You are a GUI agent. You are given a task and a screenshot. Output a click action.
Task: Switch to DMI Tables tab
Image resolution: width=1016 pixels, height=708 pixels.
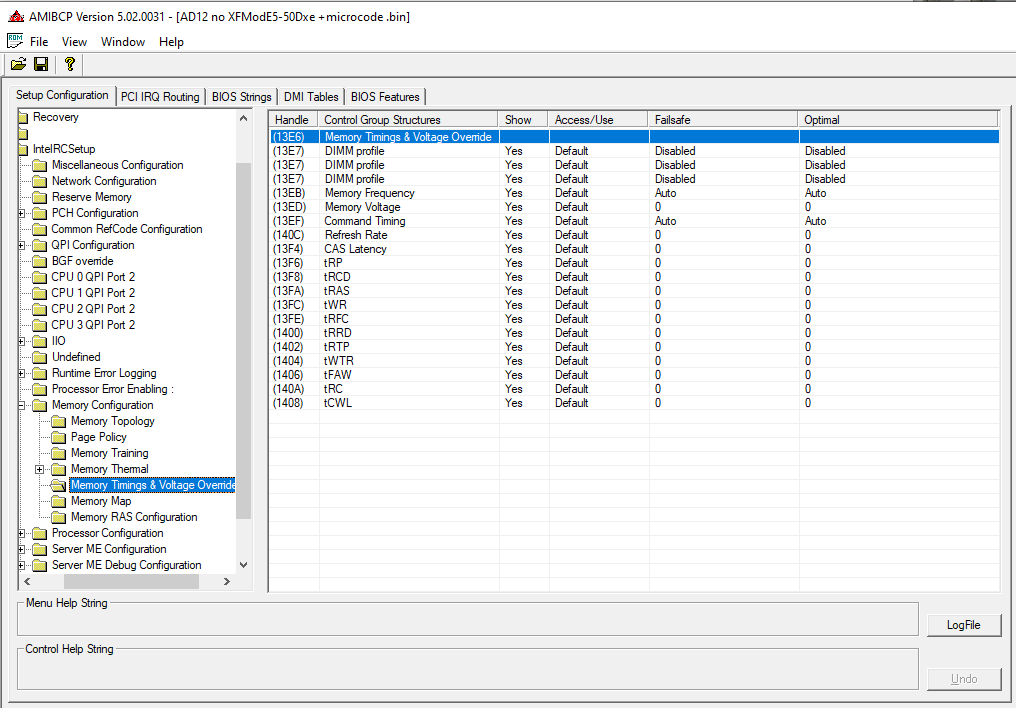pyautogui.click(x=311, y=97)
